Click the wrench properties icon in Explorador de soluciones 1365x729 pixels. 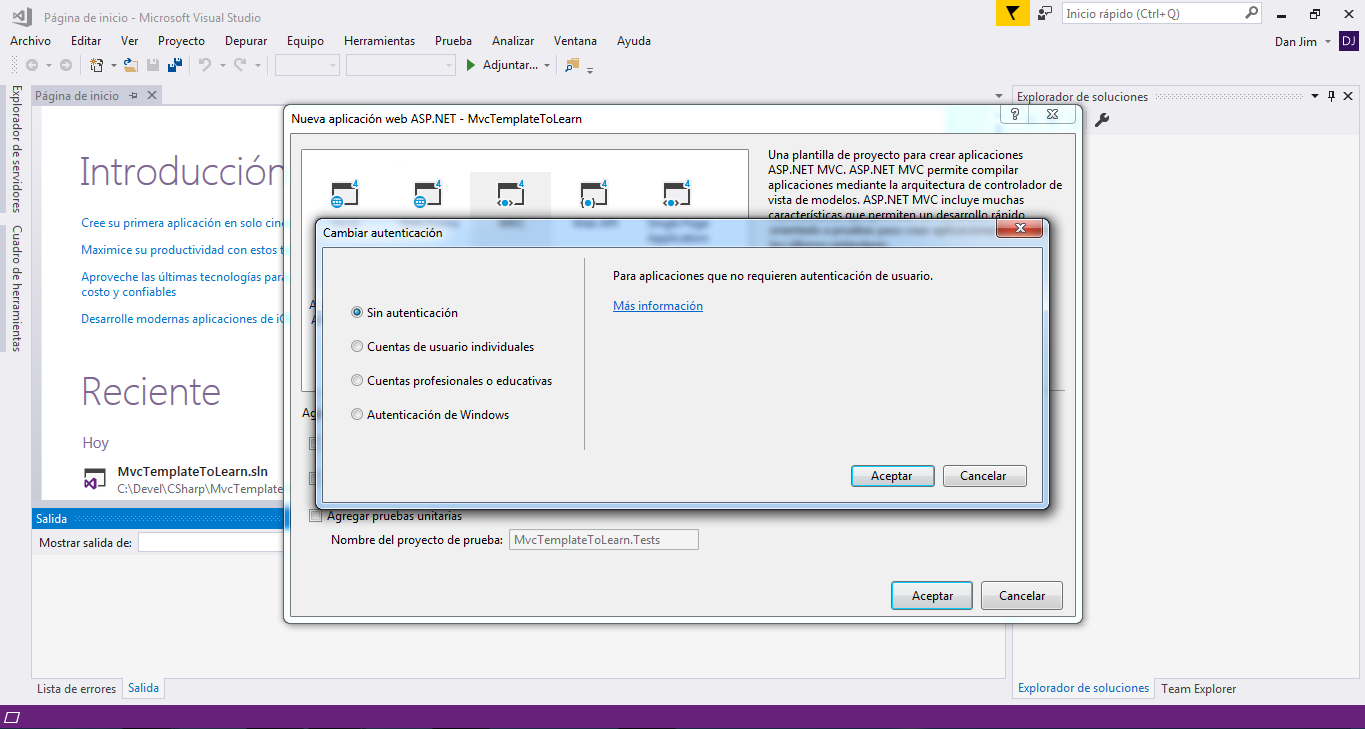click(x=1102, y=120)
